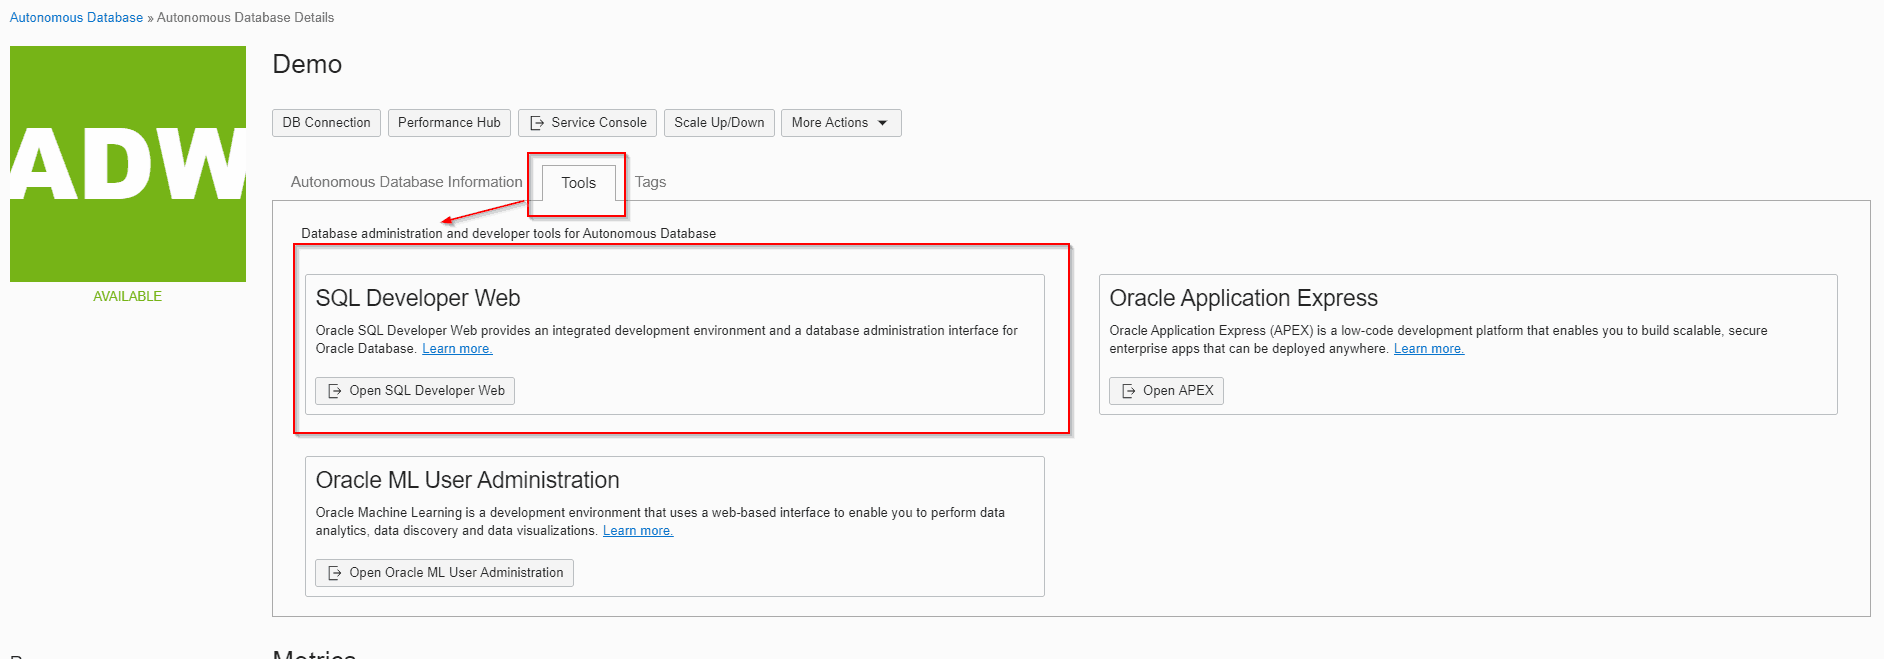Click the Demo database title
The height and width of the screenshot is (659, 1884).
[307, 65]
